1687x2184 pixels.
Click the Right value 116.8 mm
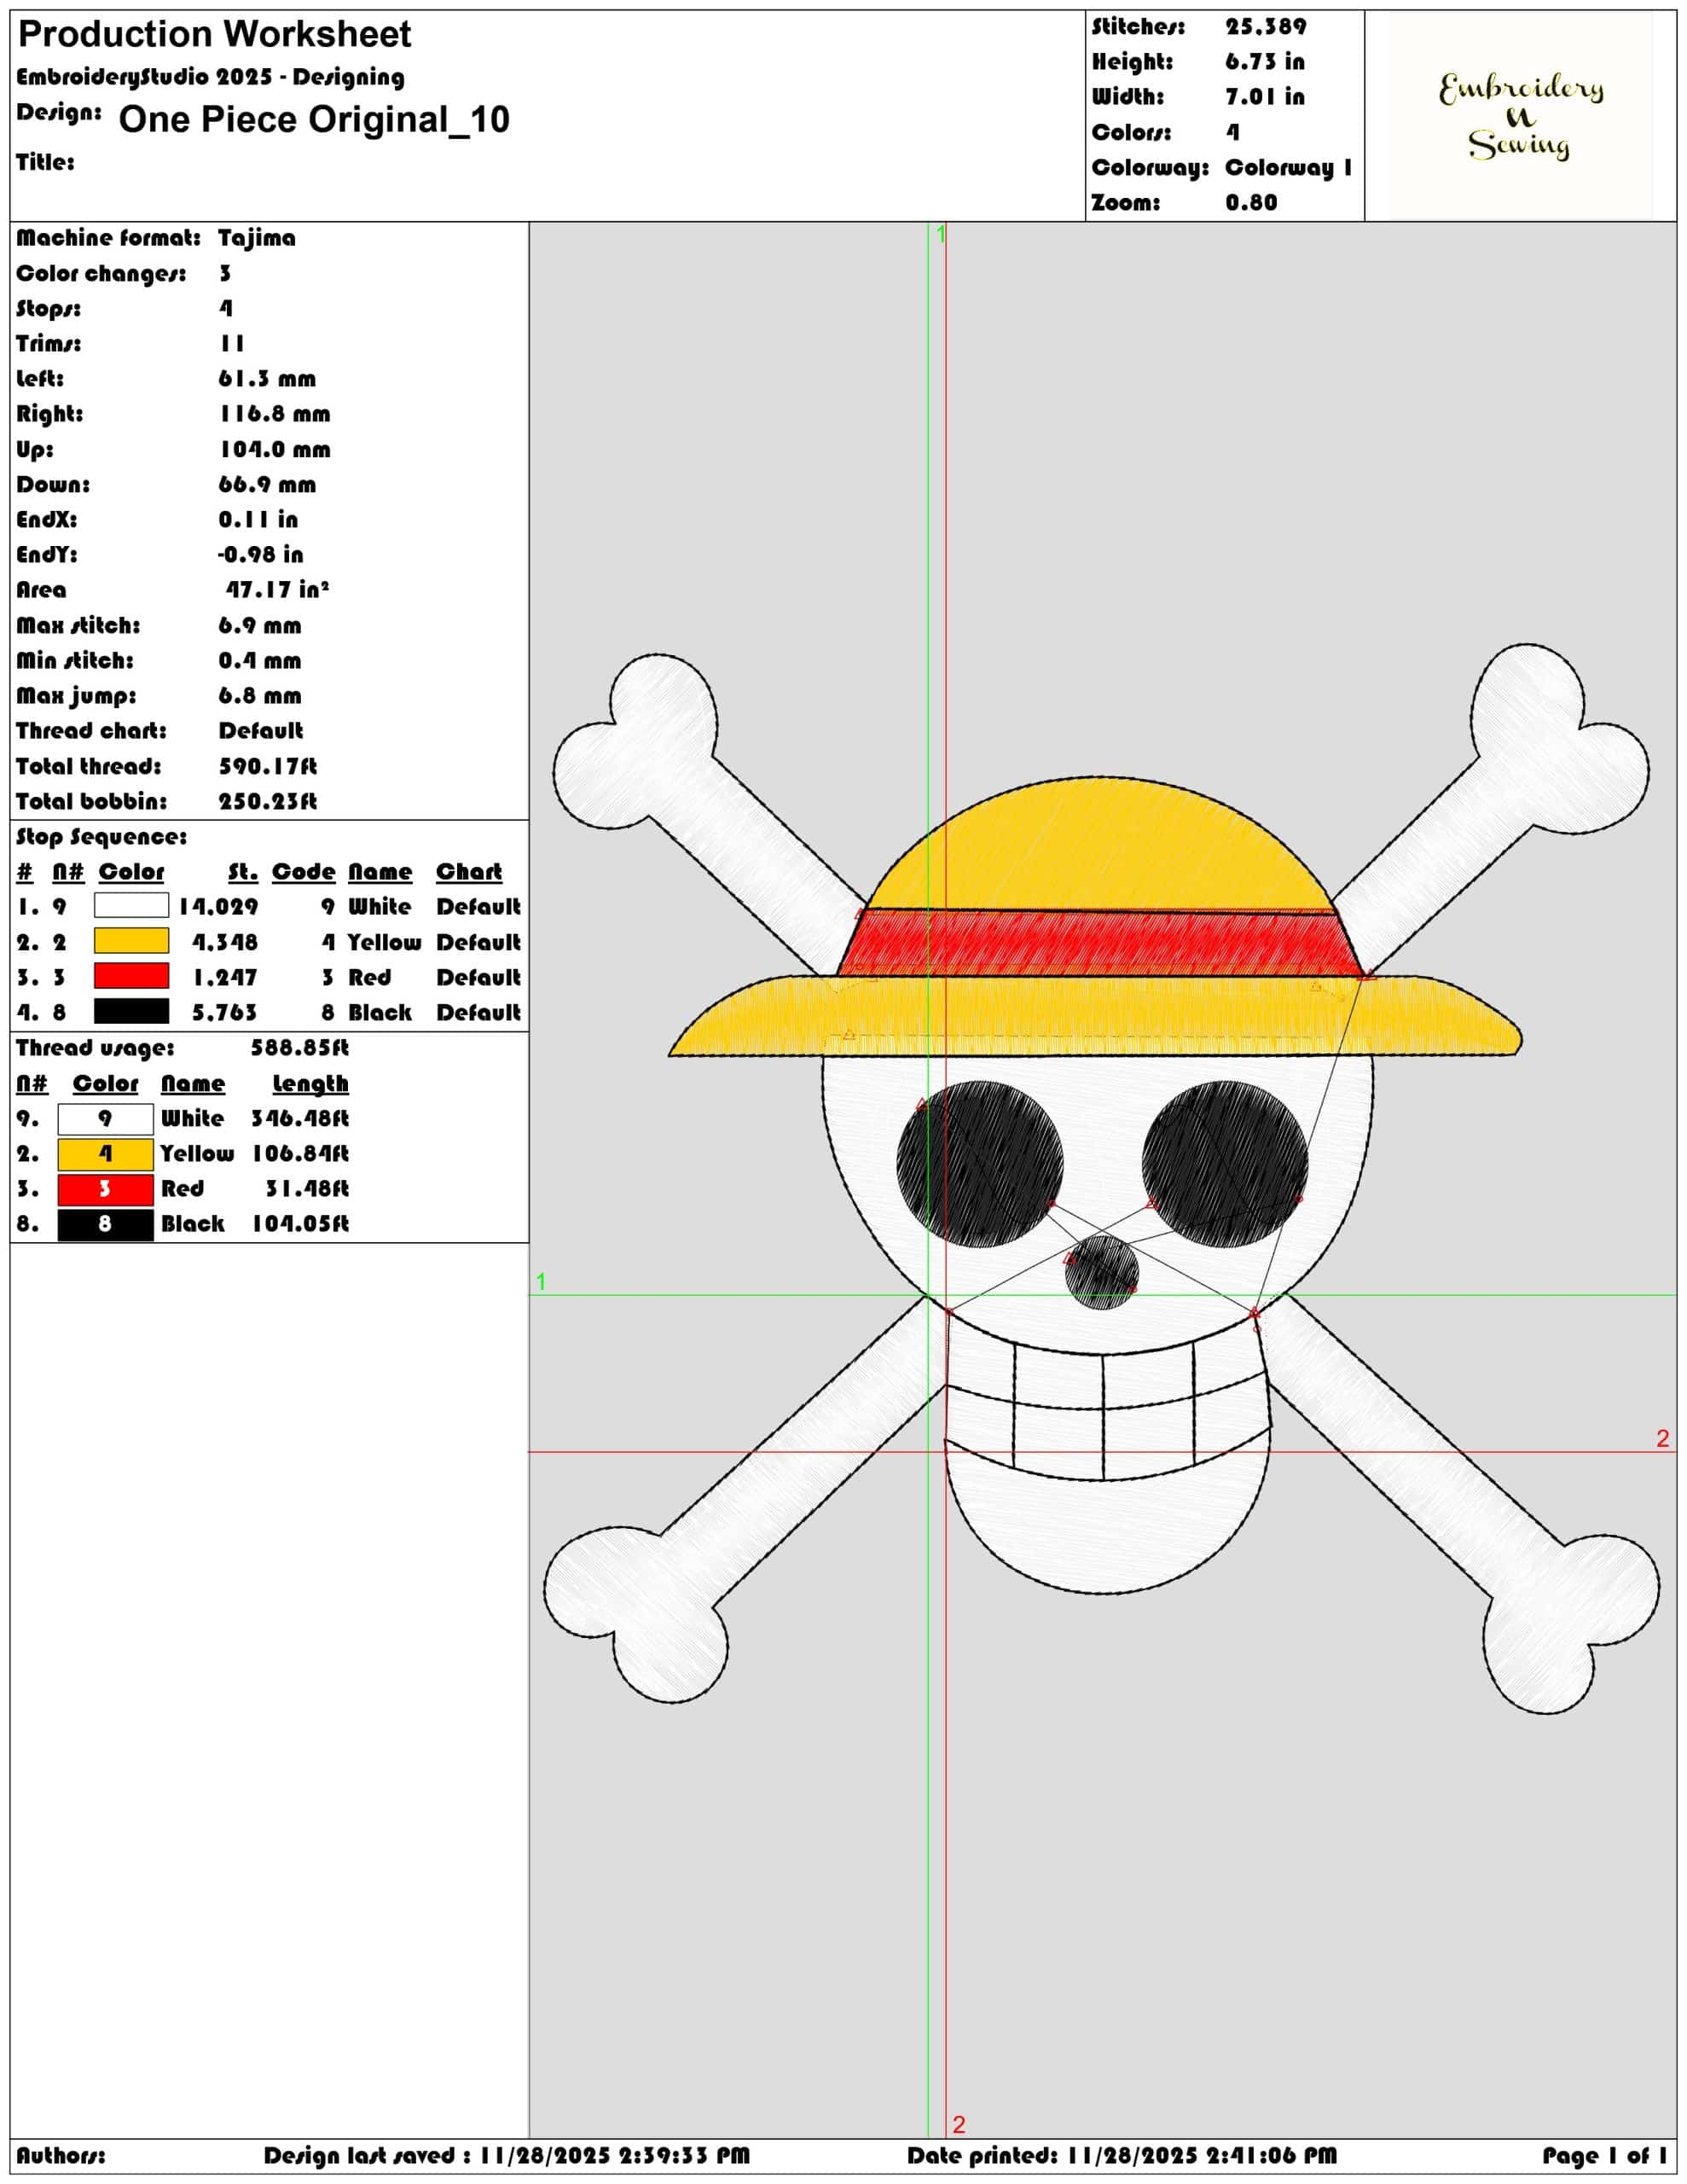(274, 414)
